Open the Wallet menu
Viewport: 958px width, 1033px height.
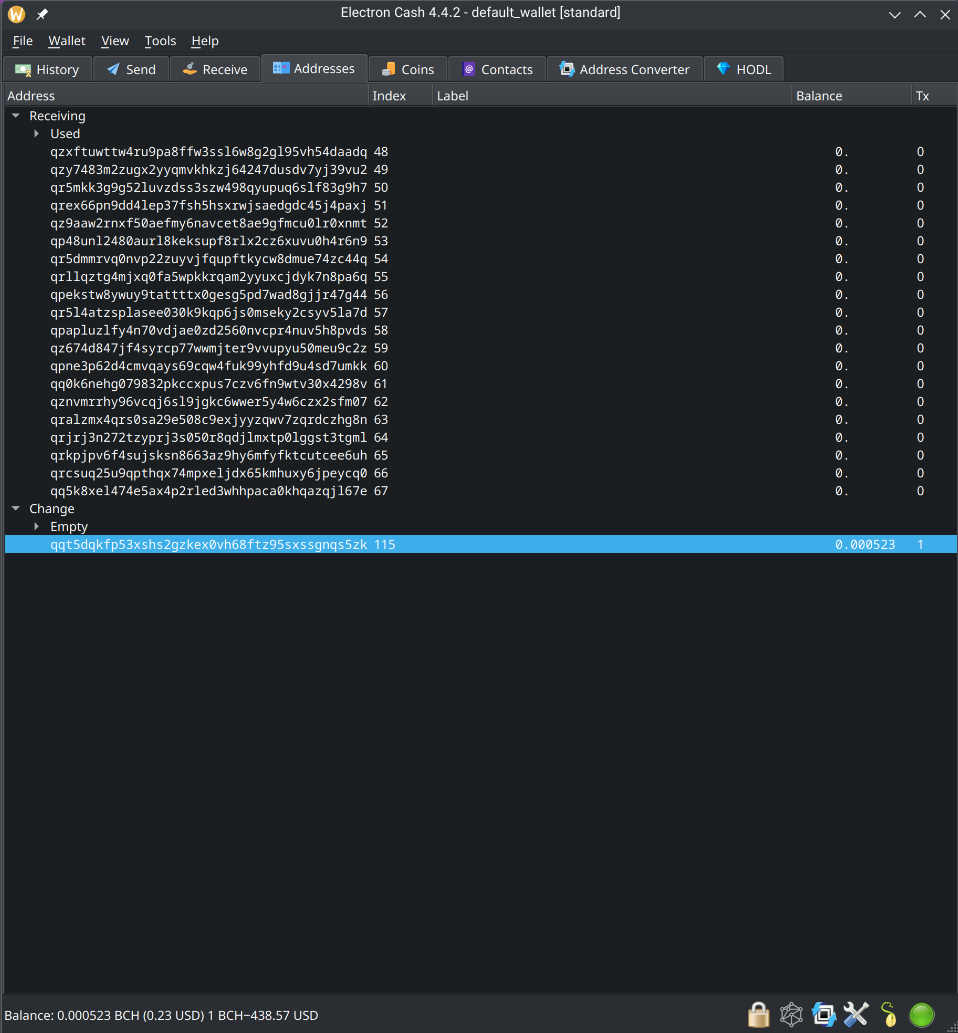click(67, 41)
